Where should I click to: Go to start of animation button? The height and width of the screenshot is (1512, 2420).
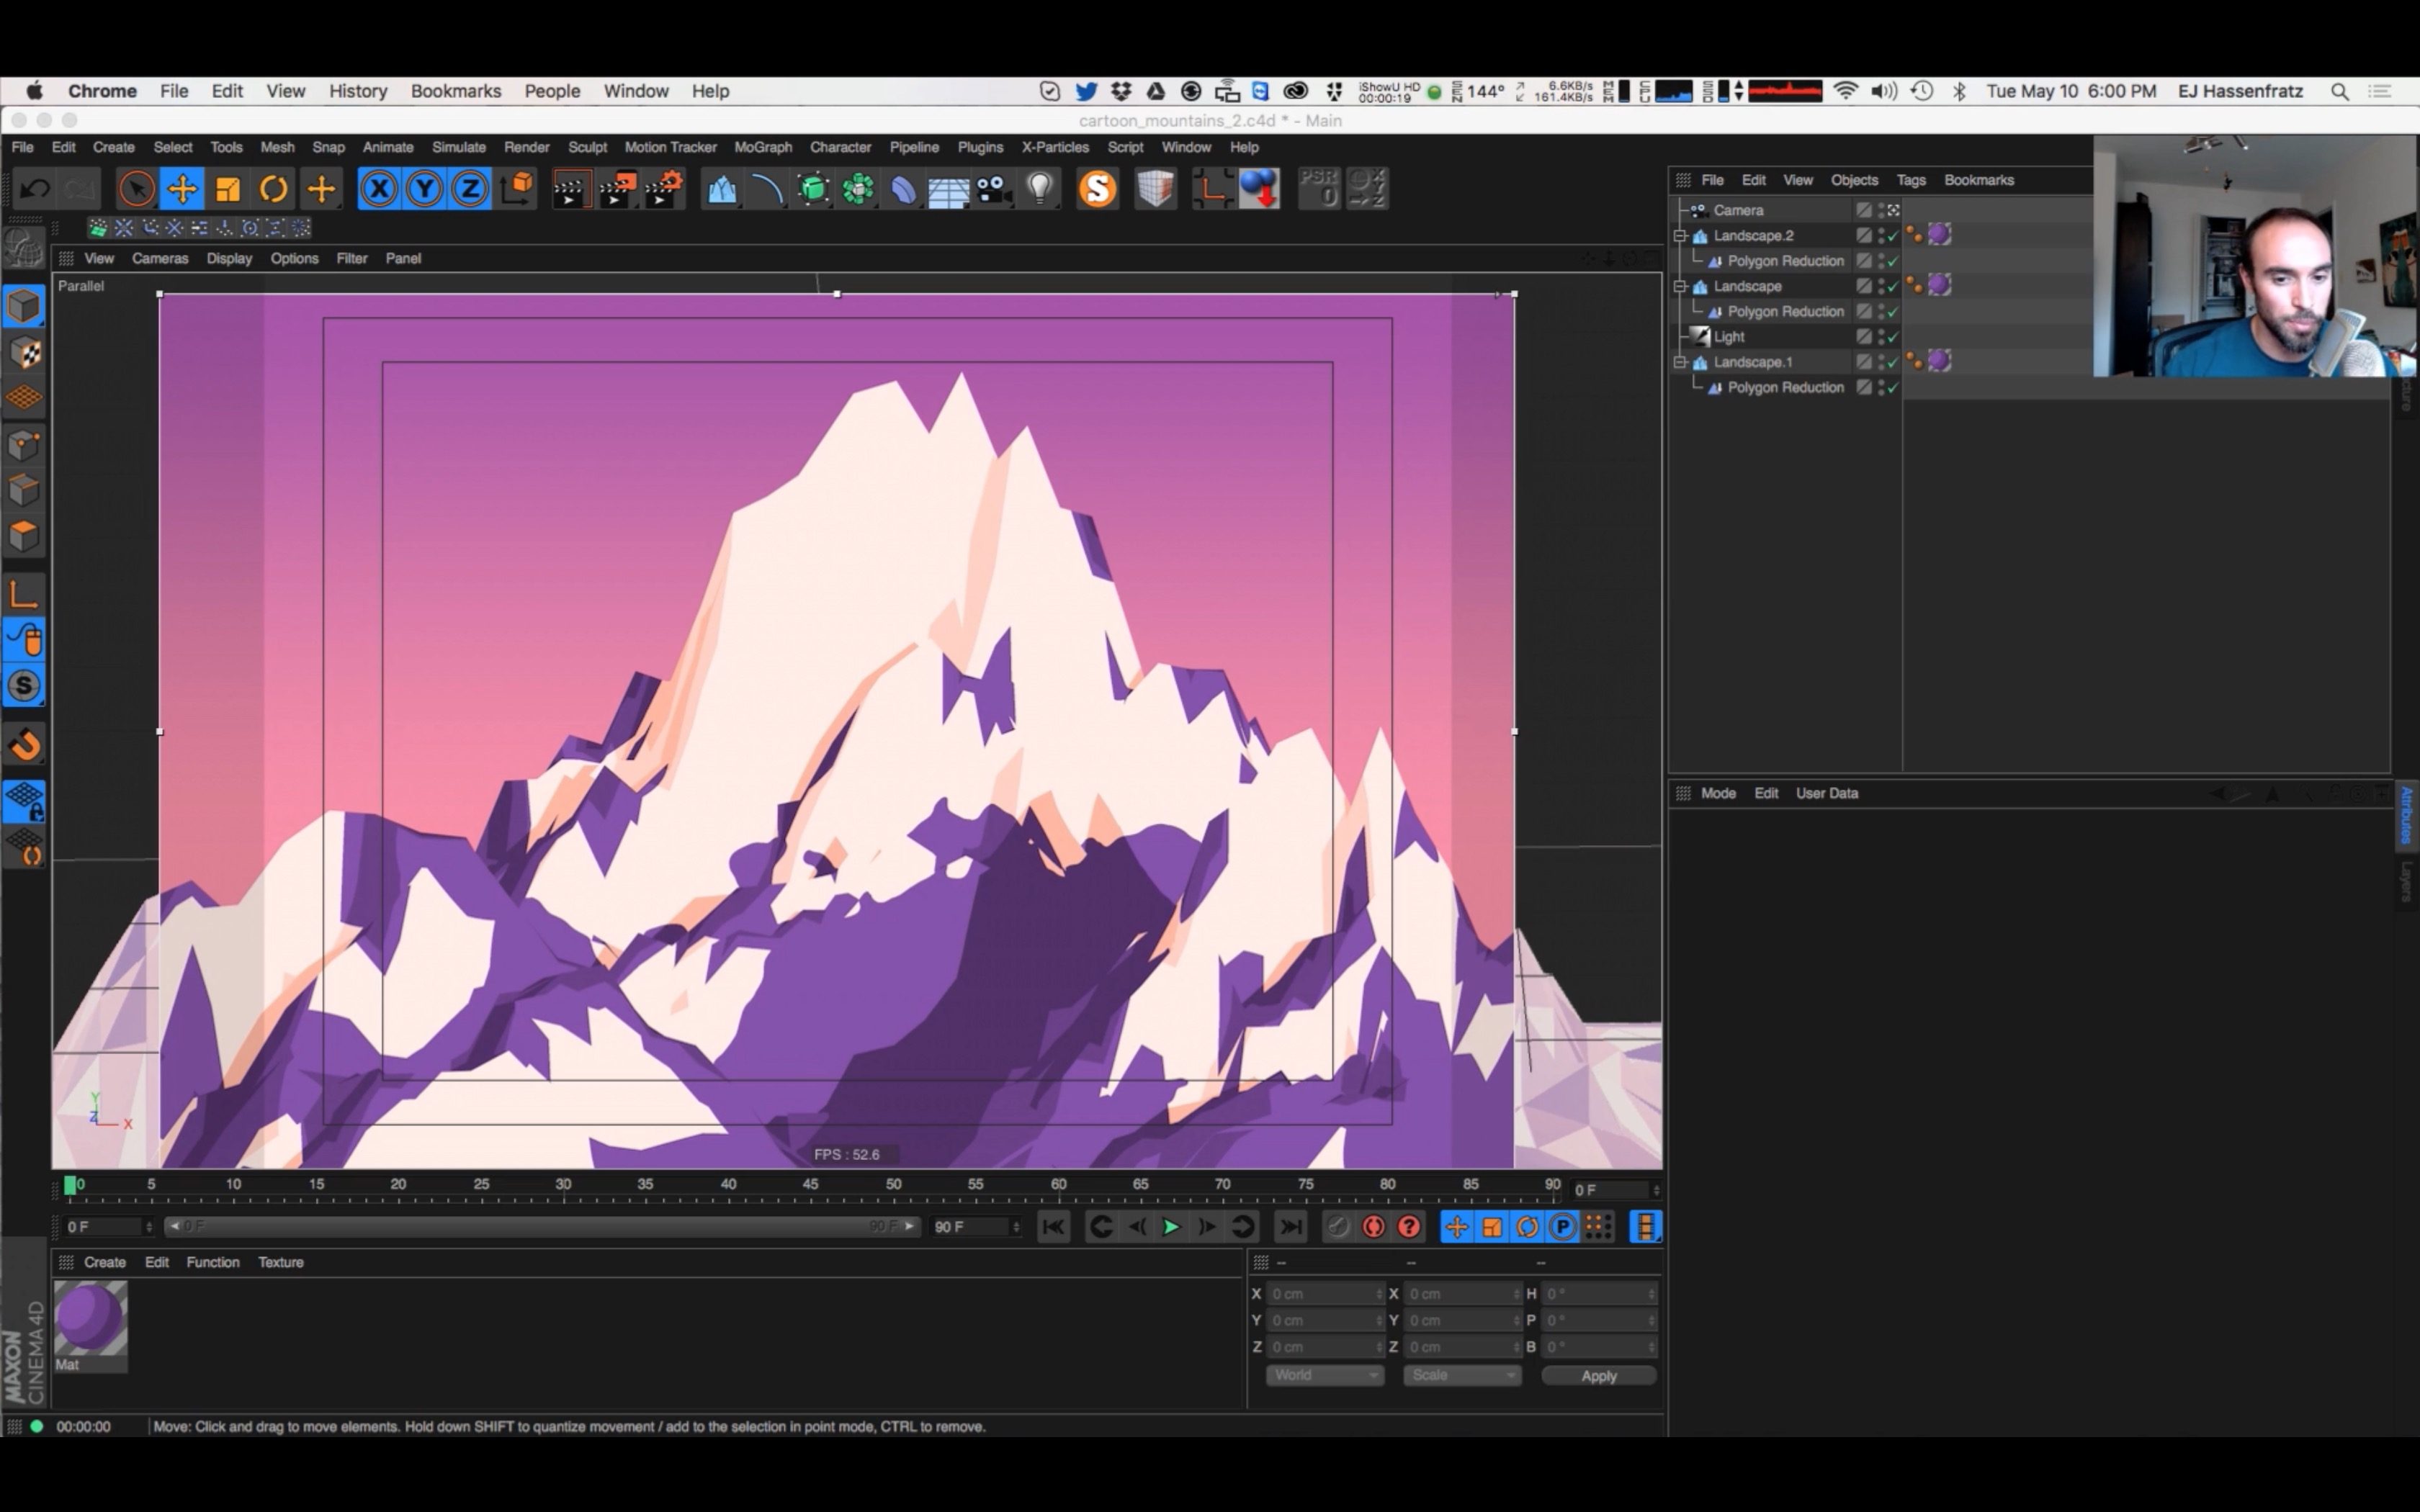[1053, 1227]
